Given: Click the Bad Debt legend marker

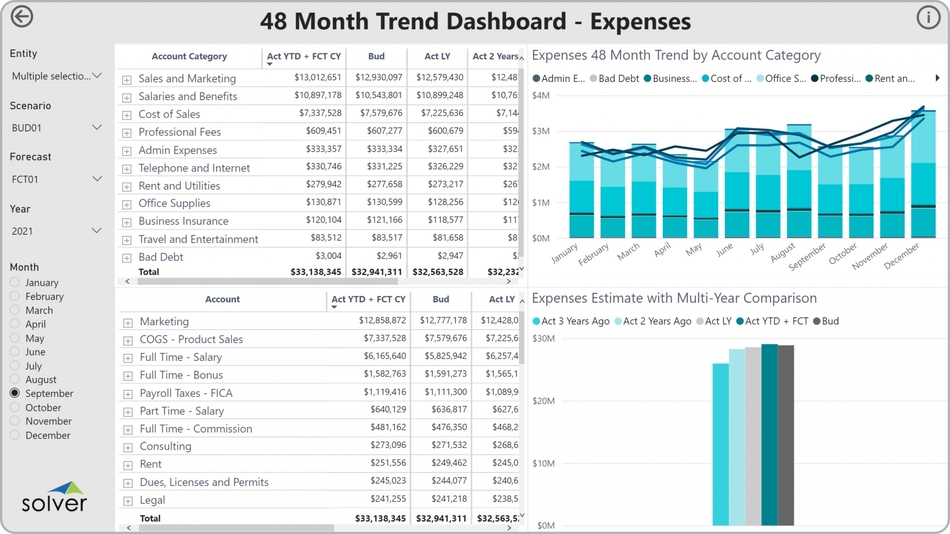Looking at the screenshot, I should click(x=594, y=78).
